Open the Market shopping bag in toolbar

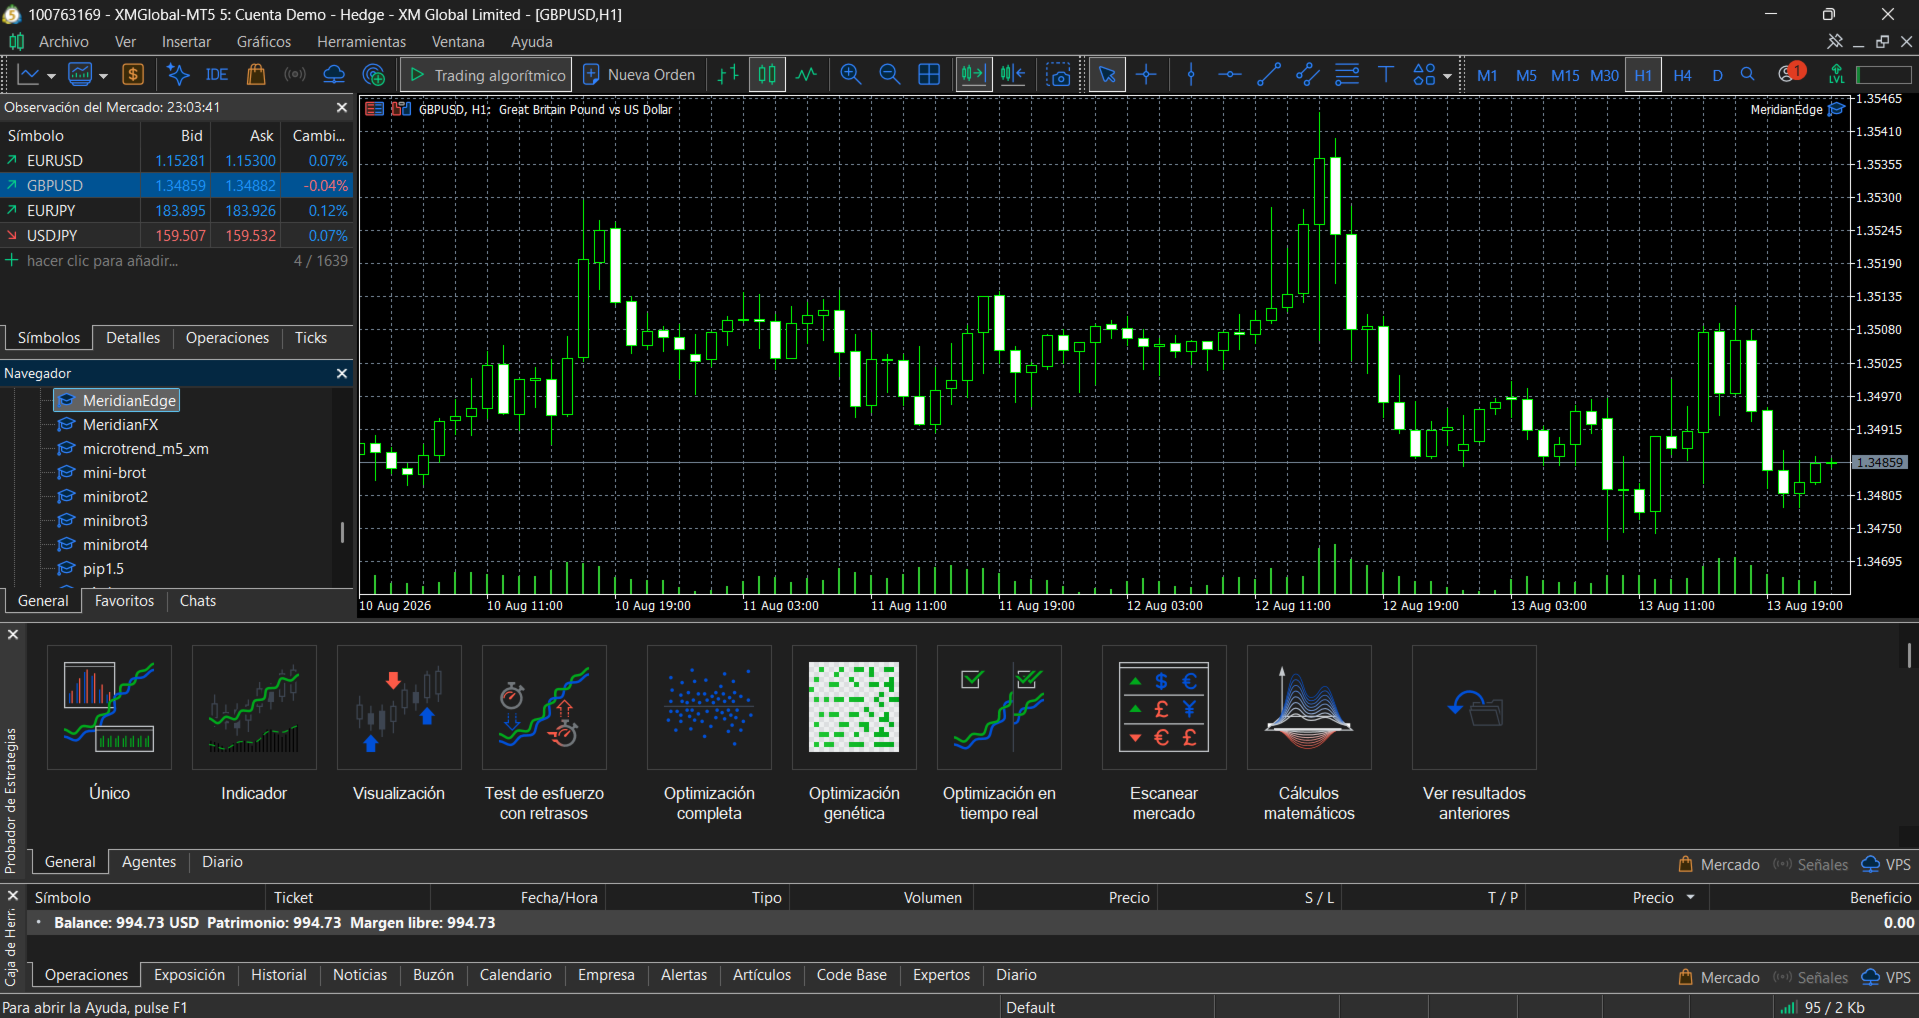[x=256, y=75]
